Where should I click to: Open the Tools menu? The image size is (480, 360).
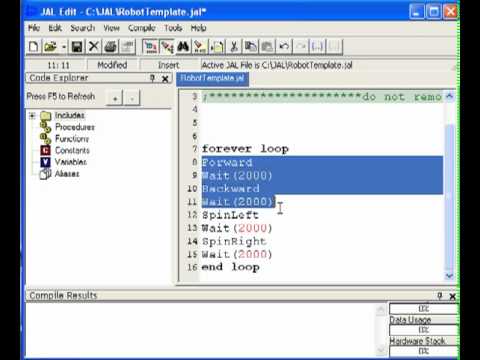173,28
